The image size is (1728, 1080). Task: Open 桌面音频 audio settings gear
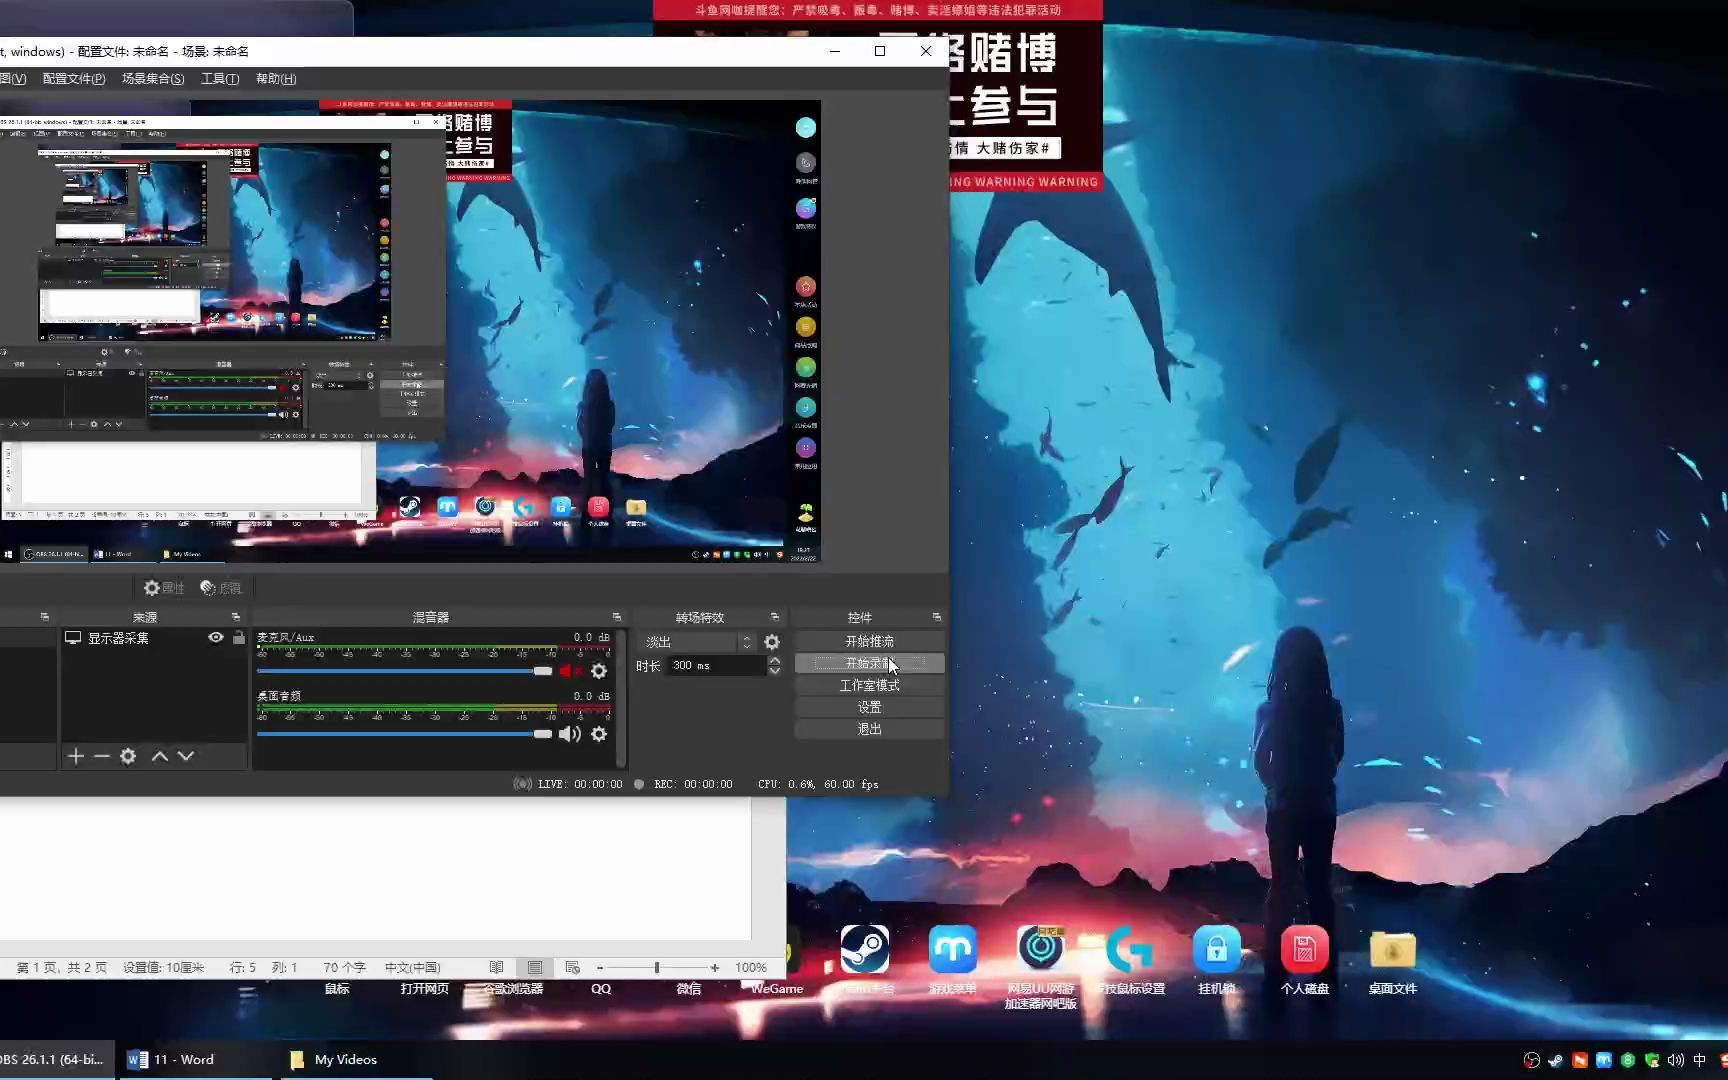pos(599,734)
